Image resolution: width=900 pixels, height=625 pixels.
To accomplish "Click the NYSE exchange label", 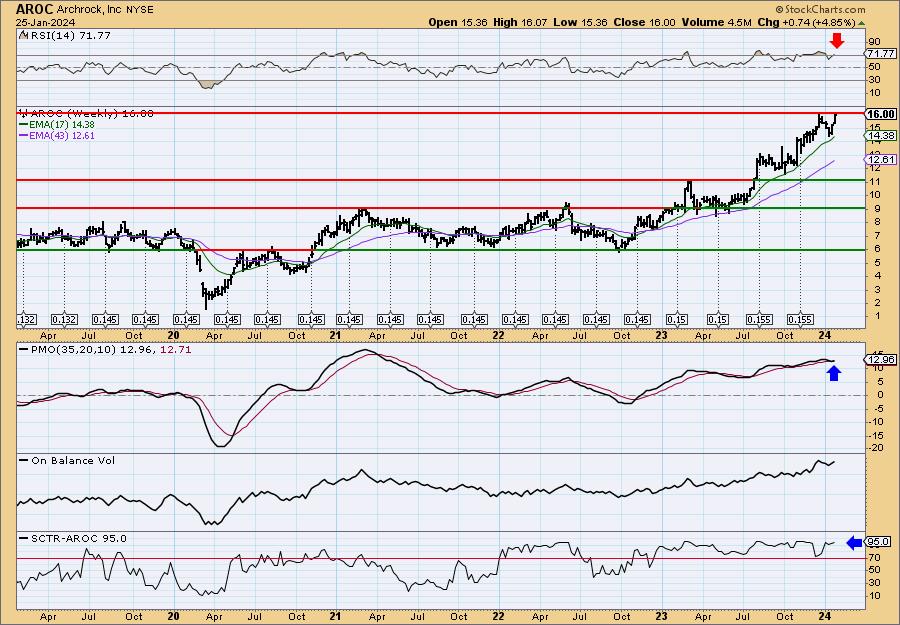I will click(x=141, y=10).
